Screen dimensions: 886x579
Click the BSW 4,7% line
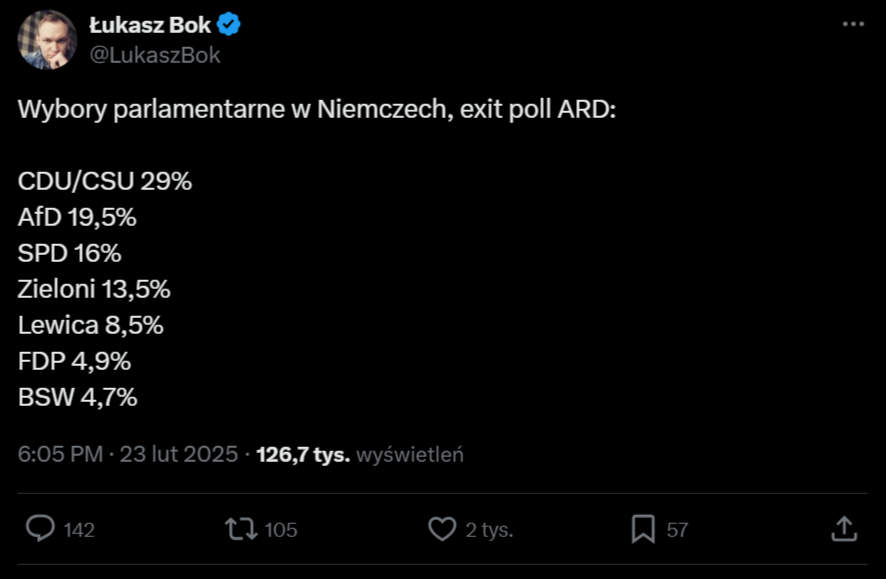[x=78, y=397]
